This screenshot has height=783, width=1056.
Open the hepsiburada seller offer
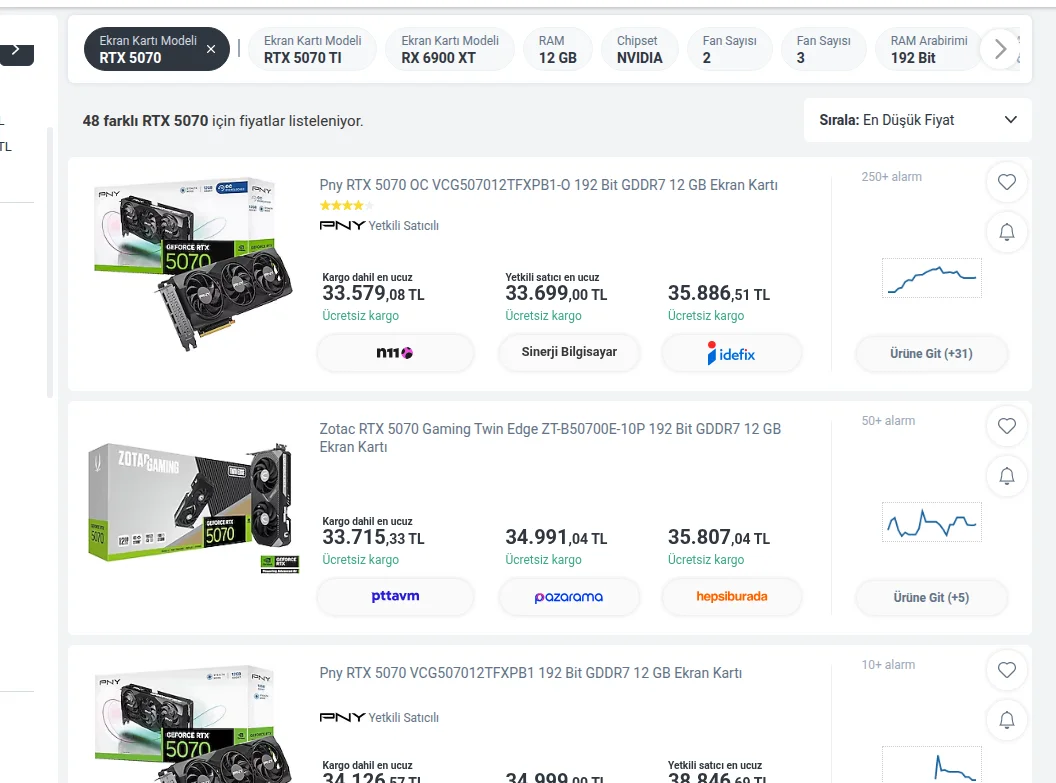pyautogui.click(x=731, y=597)
